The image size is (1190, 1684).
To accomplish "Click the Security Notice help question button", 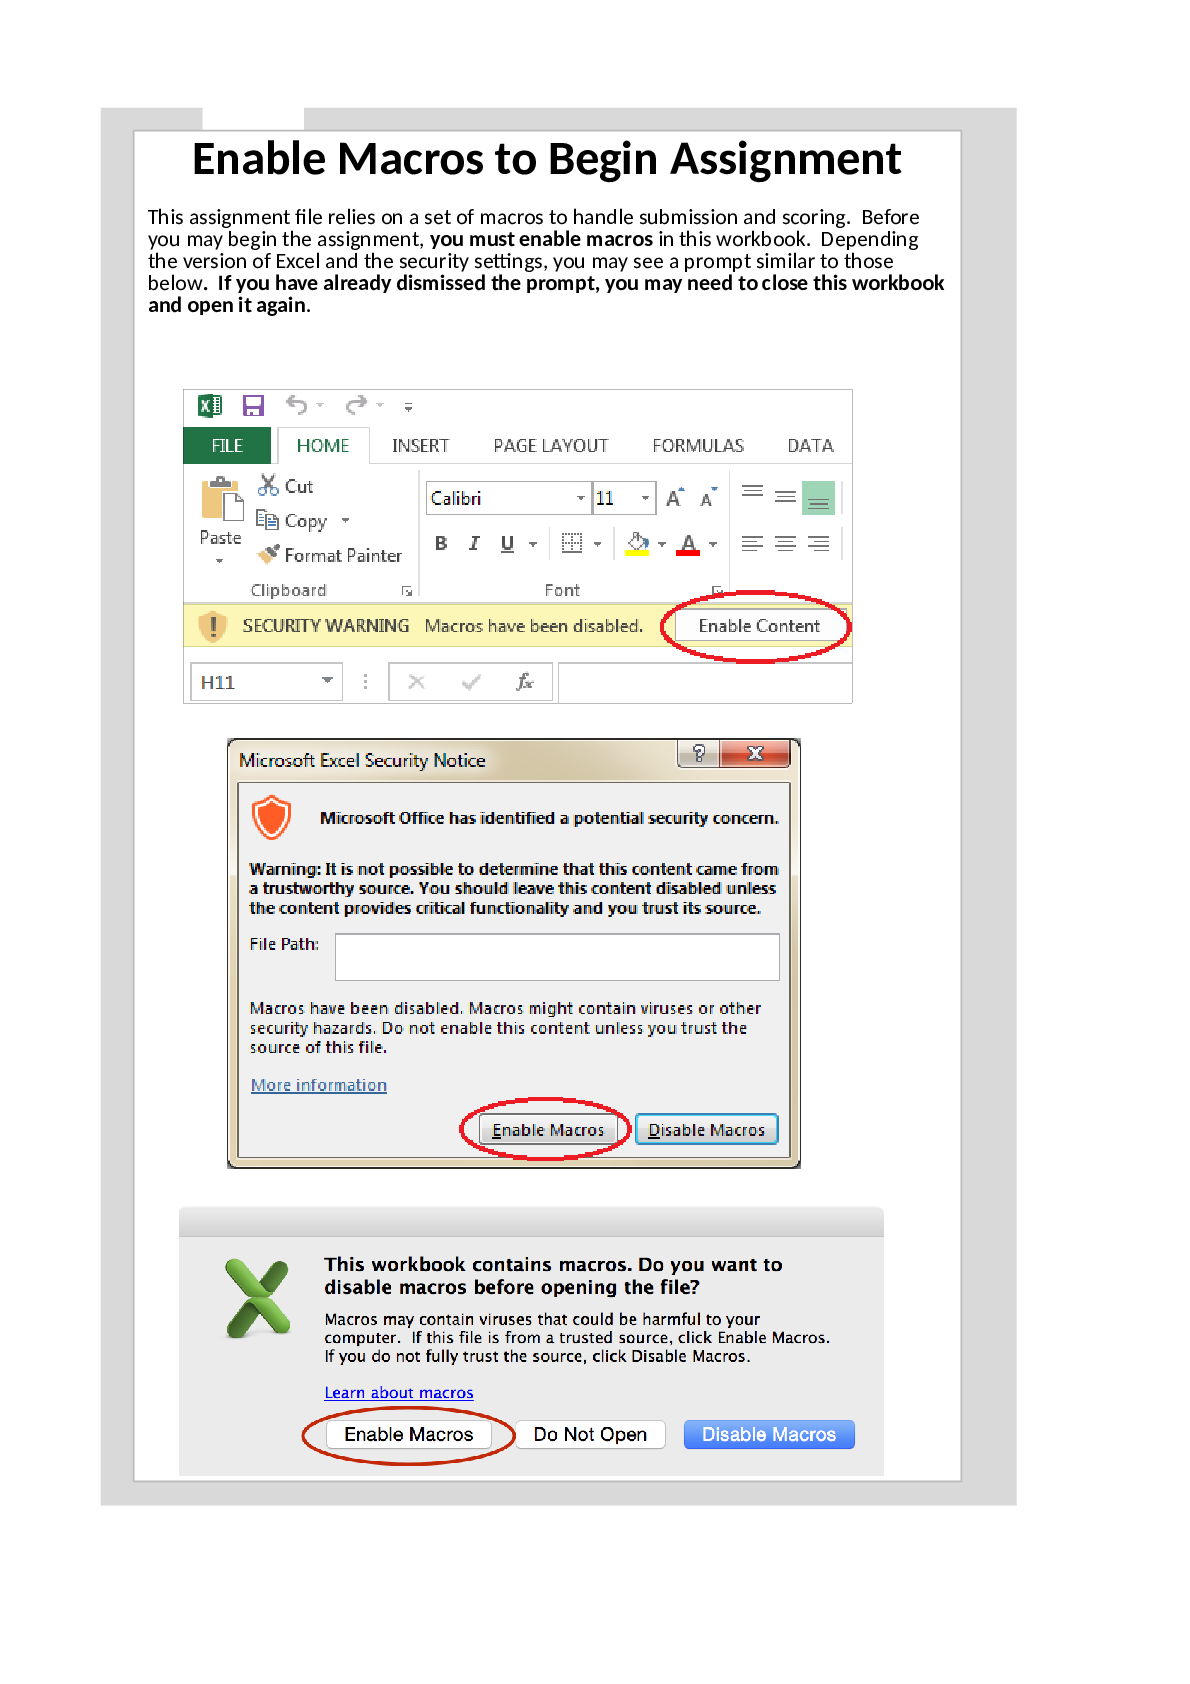I will pos(699,753).
